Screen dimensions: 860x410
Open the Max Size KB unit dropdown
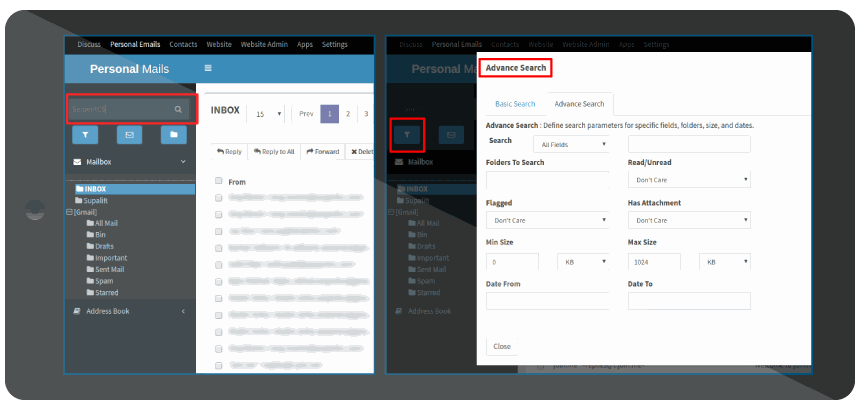(725, 262)
